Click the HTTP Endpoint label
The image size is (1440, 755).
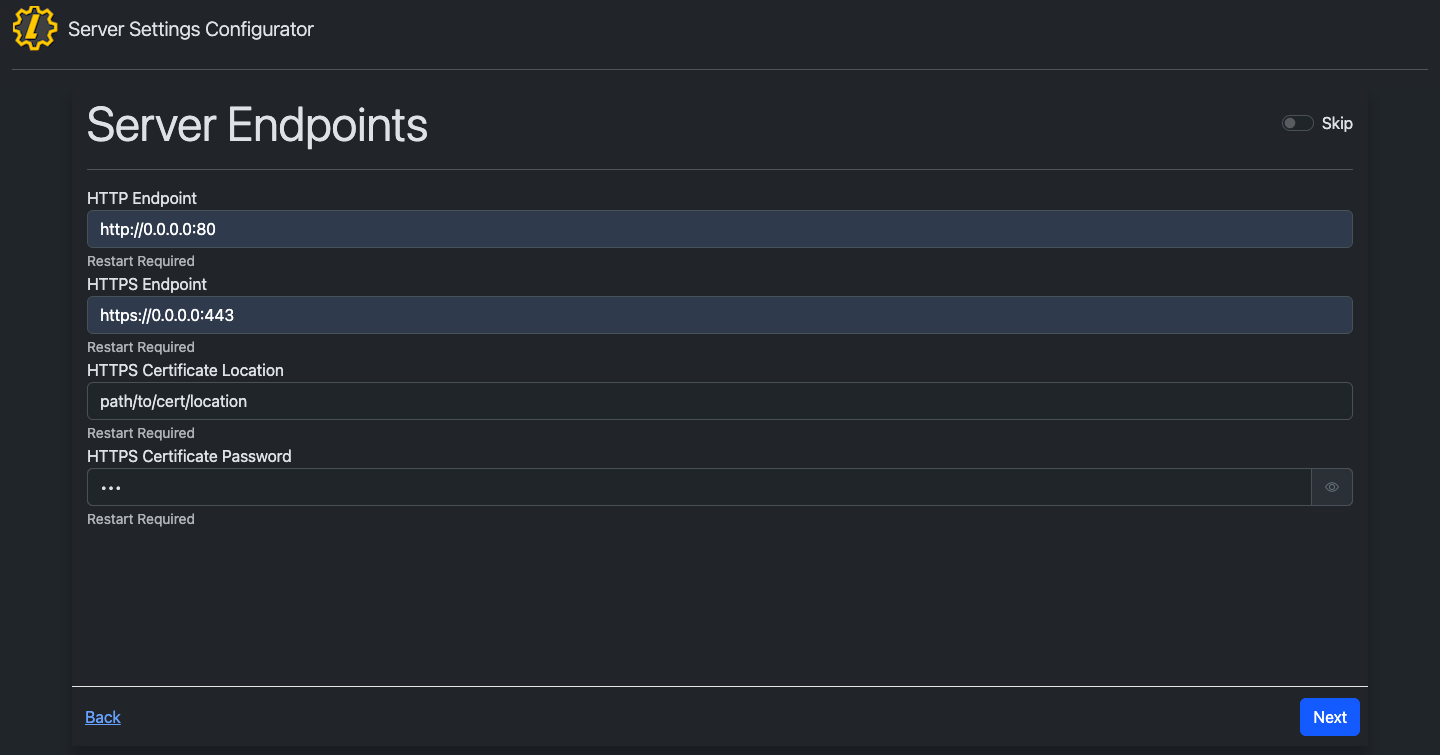point(142,198)
